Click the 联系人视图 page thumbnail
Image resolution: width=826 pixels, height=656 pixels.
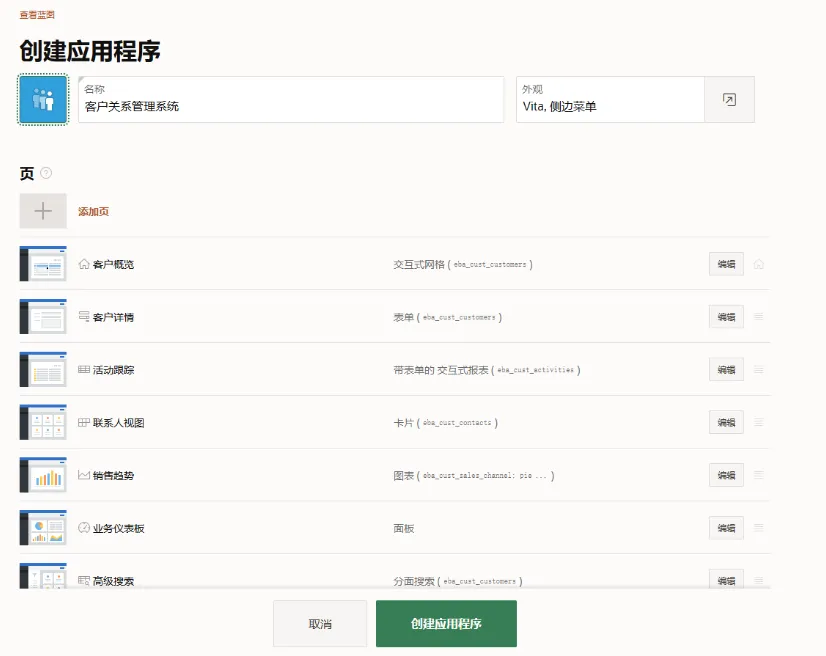(43, 422)
